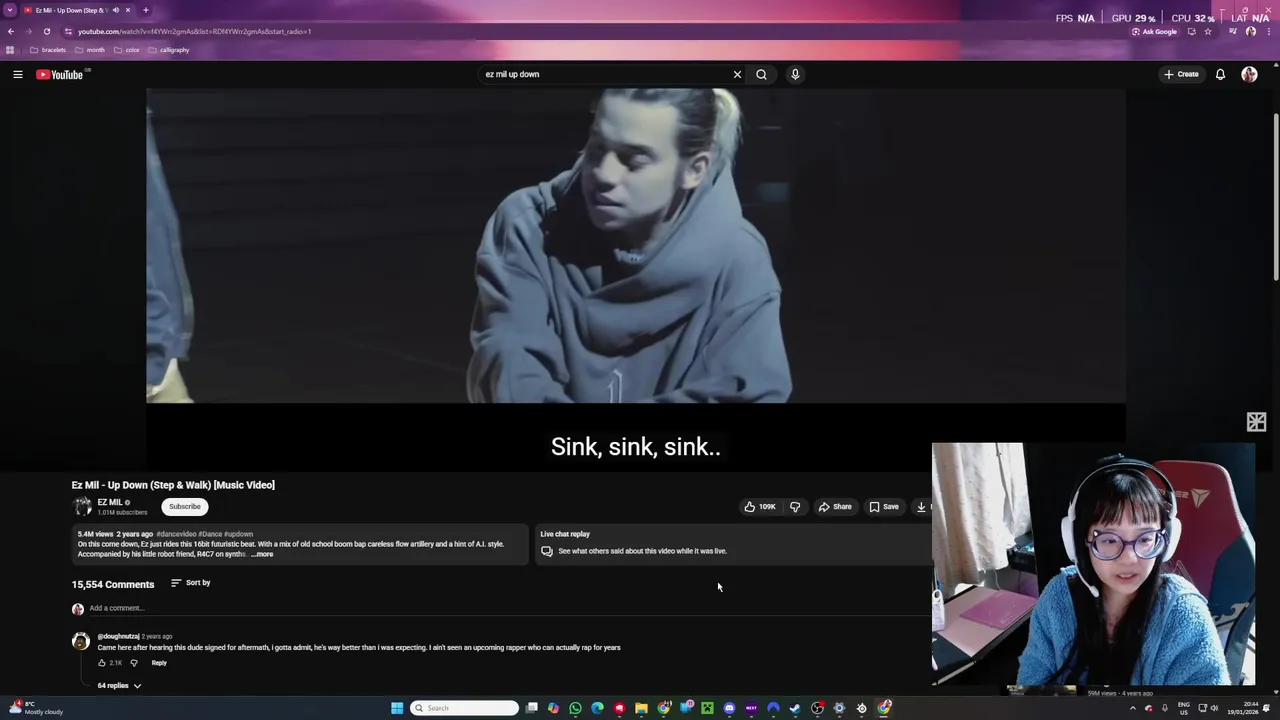Image resolution: width=1280 pixels, height=720 pixels.
Task: Open the color bookmark folder
Action: pyautogui.click(x=127, y=50)
